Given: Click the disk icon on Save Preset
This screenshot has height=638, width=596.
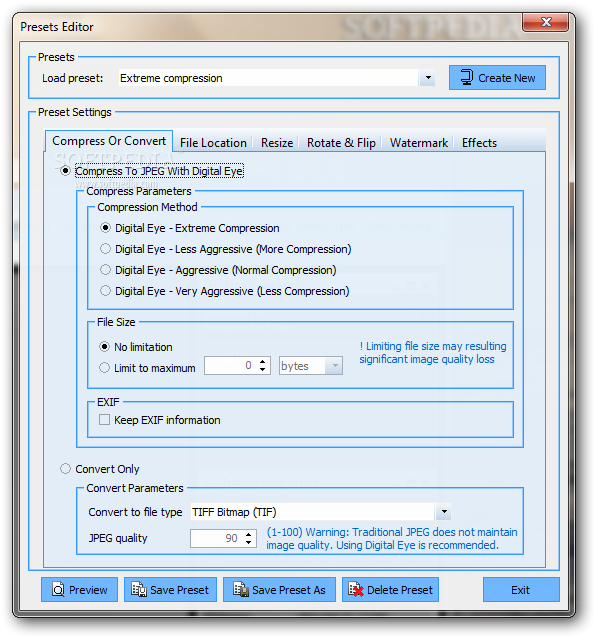Looking at the screenshot, I should pos(139,590).
